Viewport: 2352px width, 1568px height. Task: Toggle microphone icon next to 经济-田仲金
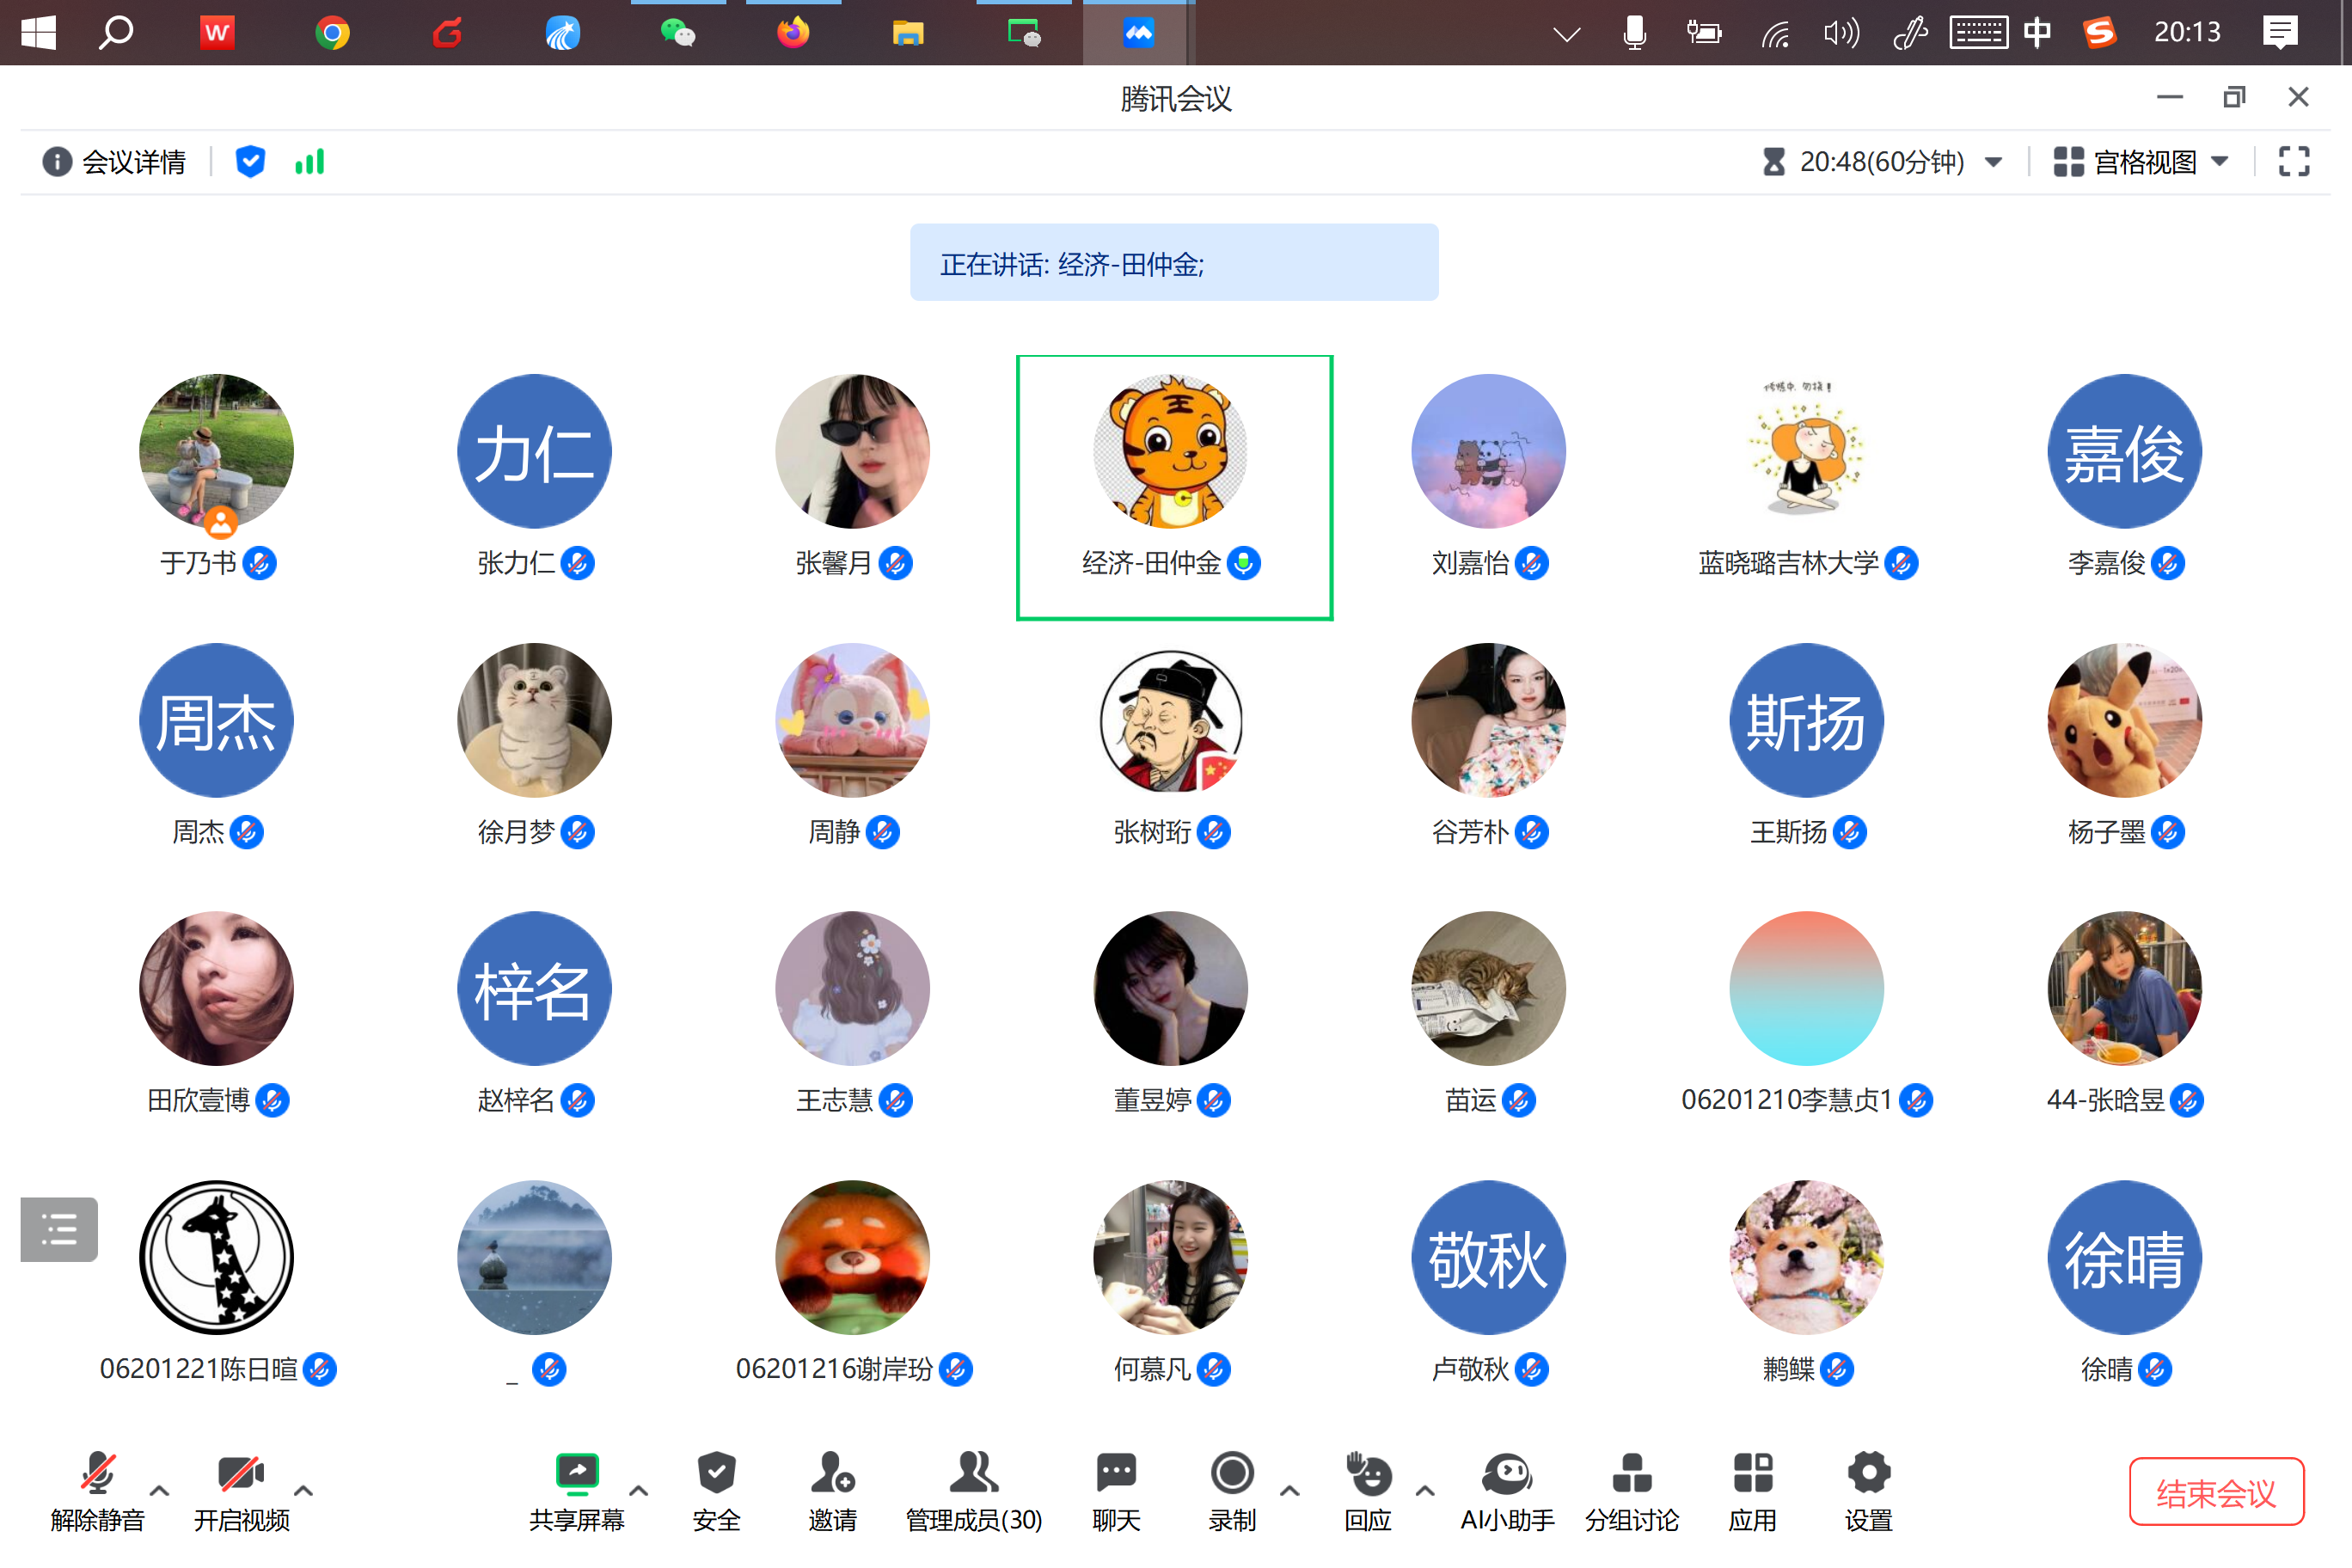[x=1243, y=563]
